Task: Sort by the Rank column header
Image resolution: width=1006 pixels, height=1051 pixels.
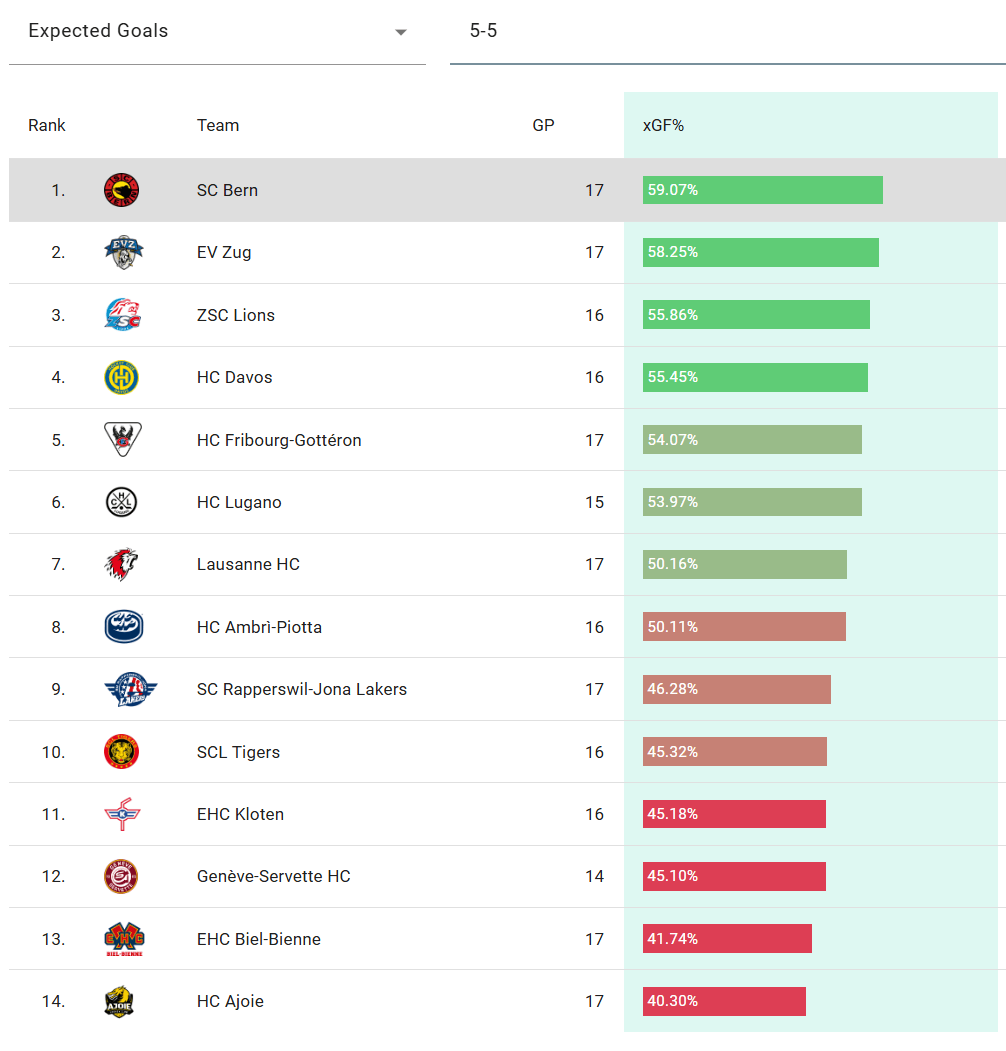Action: [x=47, y=126]
